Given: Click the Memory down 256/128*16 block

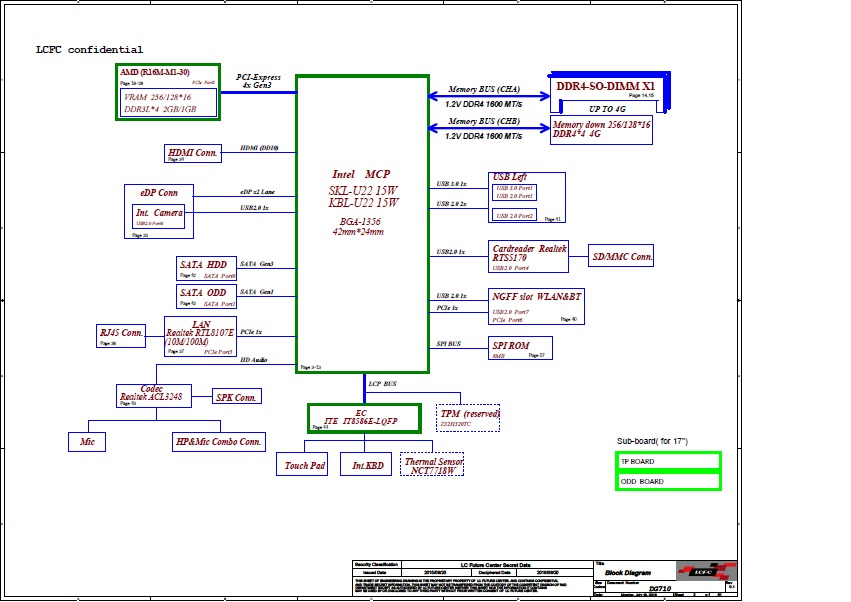Looking at the screenshot, I should click(x=601, y=130).
